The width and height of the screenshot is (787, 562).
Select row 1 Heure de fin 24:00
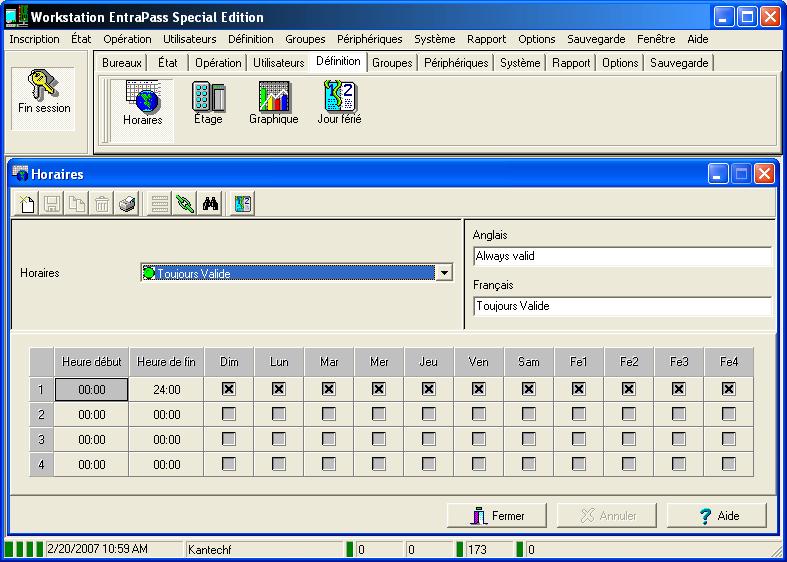(167, 389)
